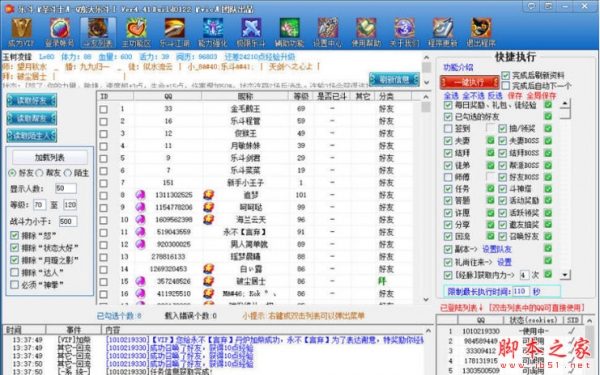Select the 帮友 radio button
Screen dimensions: 600x375
39,173
